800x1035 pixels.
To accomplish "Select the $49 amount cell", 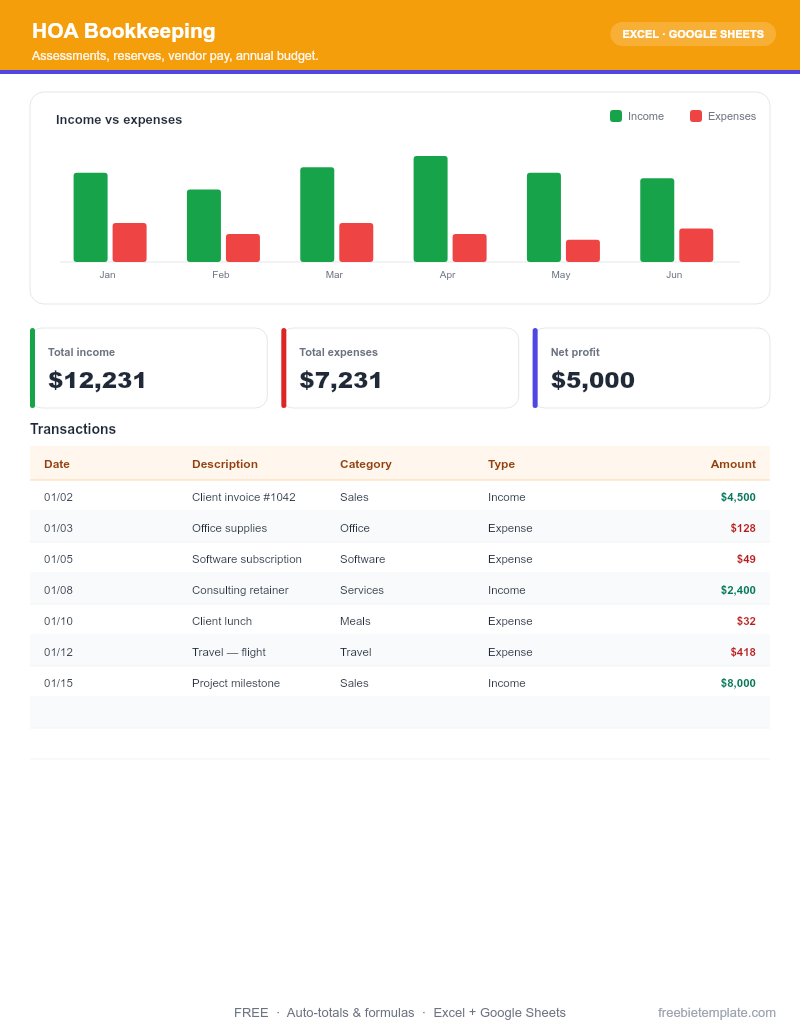I will [746, 559].
